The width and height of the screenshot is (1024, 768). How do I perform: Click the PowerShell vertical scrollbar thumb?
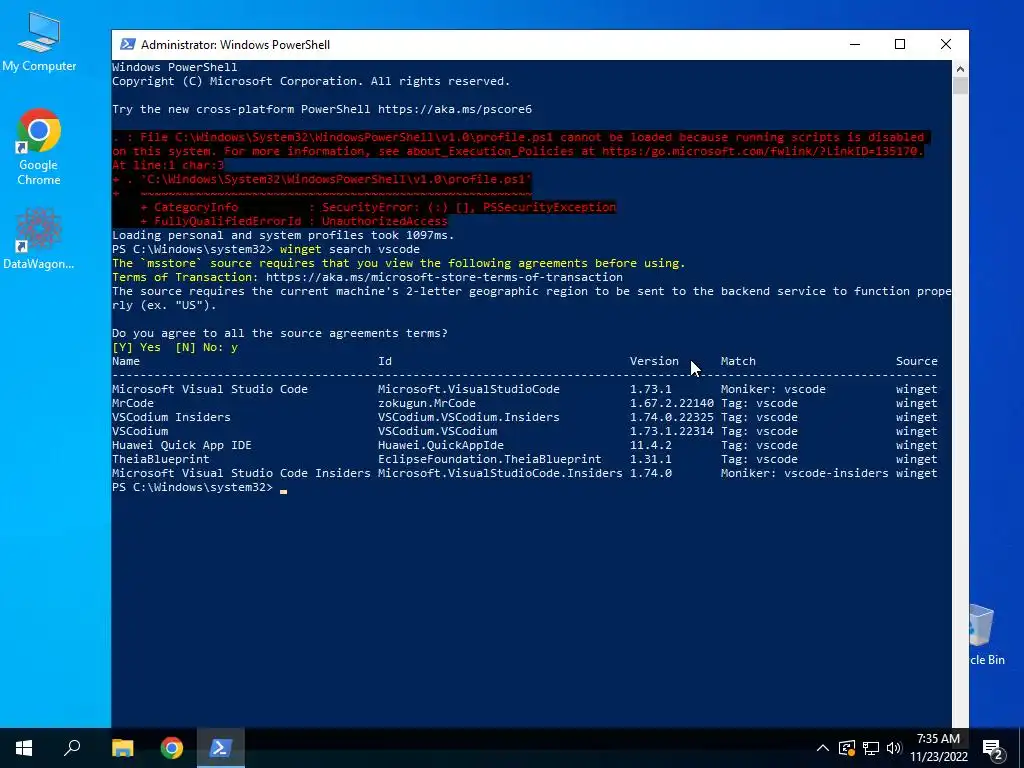point(960,86)
